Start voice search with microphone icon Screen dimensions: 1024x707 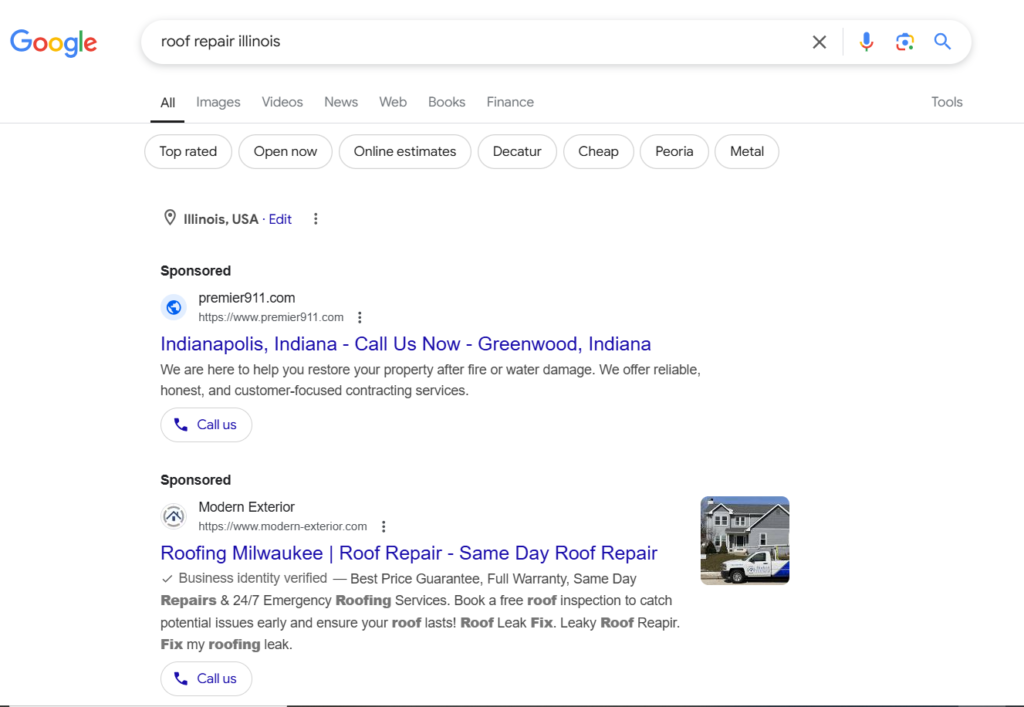pos(866,42)
